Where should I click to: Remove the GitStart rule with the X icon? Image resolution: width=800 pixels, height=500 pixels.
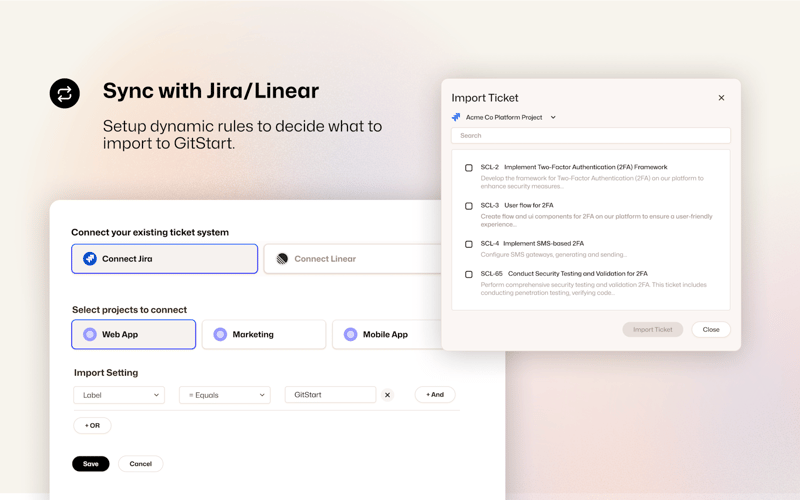tap(387, 394)
